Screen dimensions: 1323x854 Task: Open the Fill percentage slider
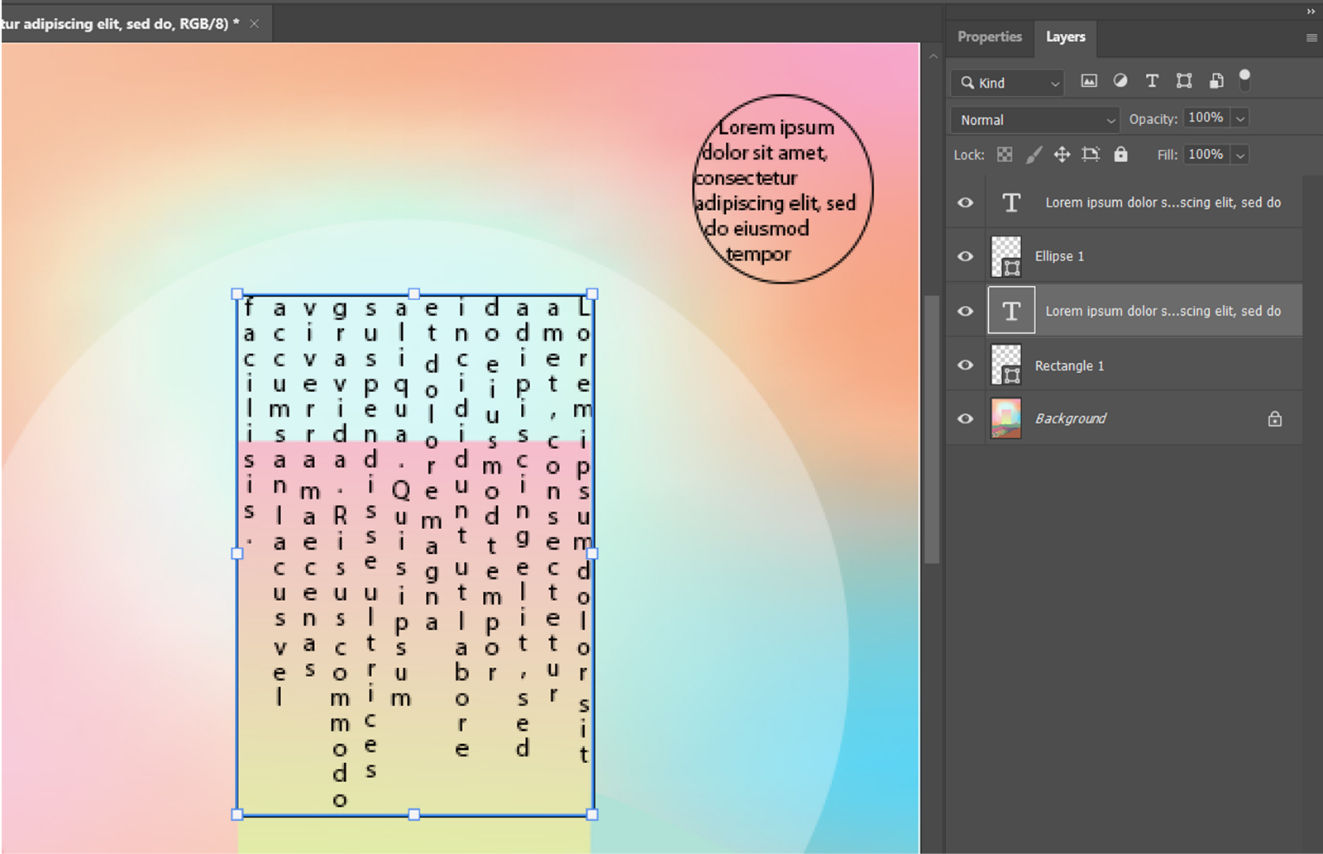point(1240,154)
